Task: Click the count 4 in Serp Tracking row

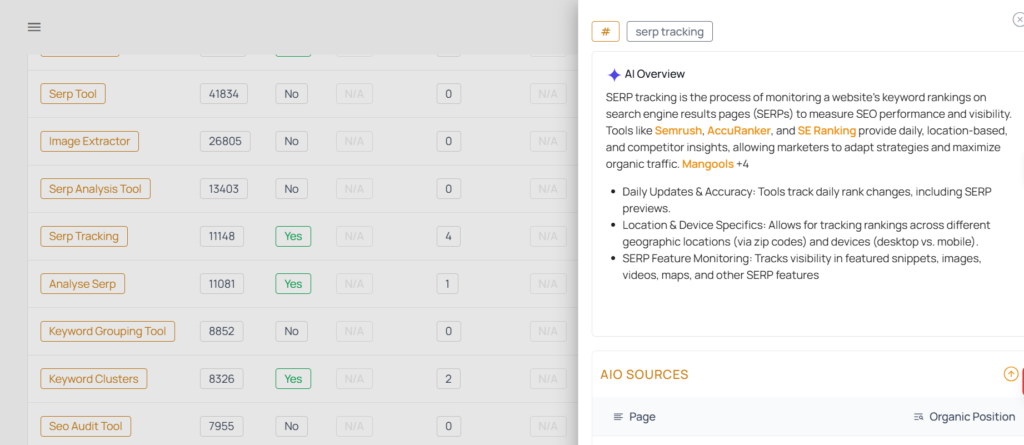Action: (x=449, y=237)
